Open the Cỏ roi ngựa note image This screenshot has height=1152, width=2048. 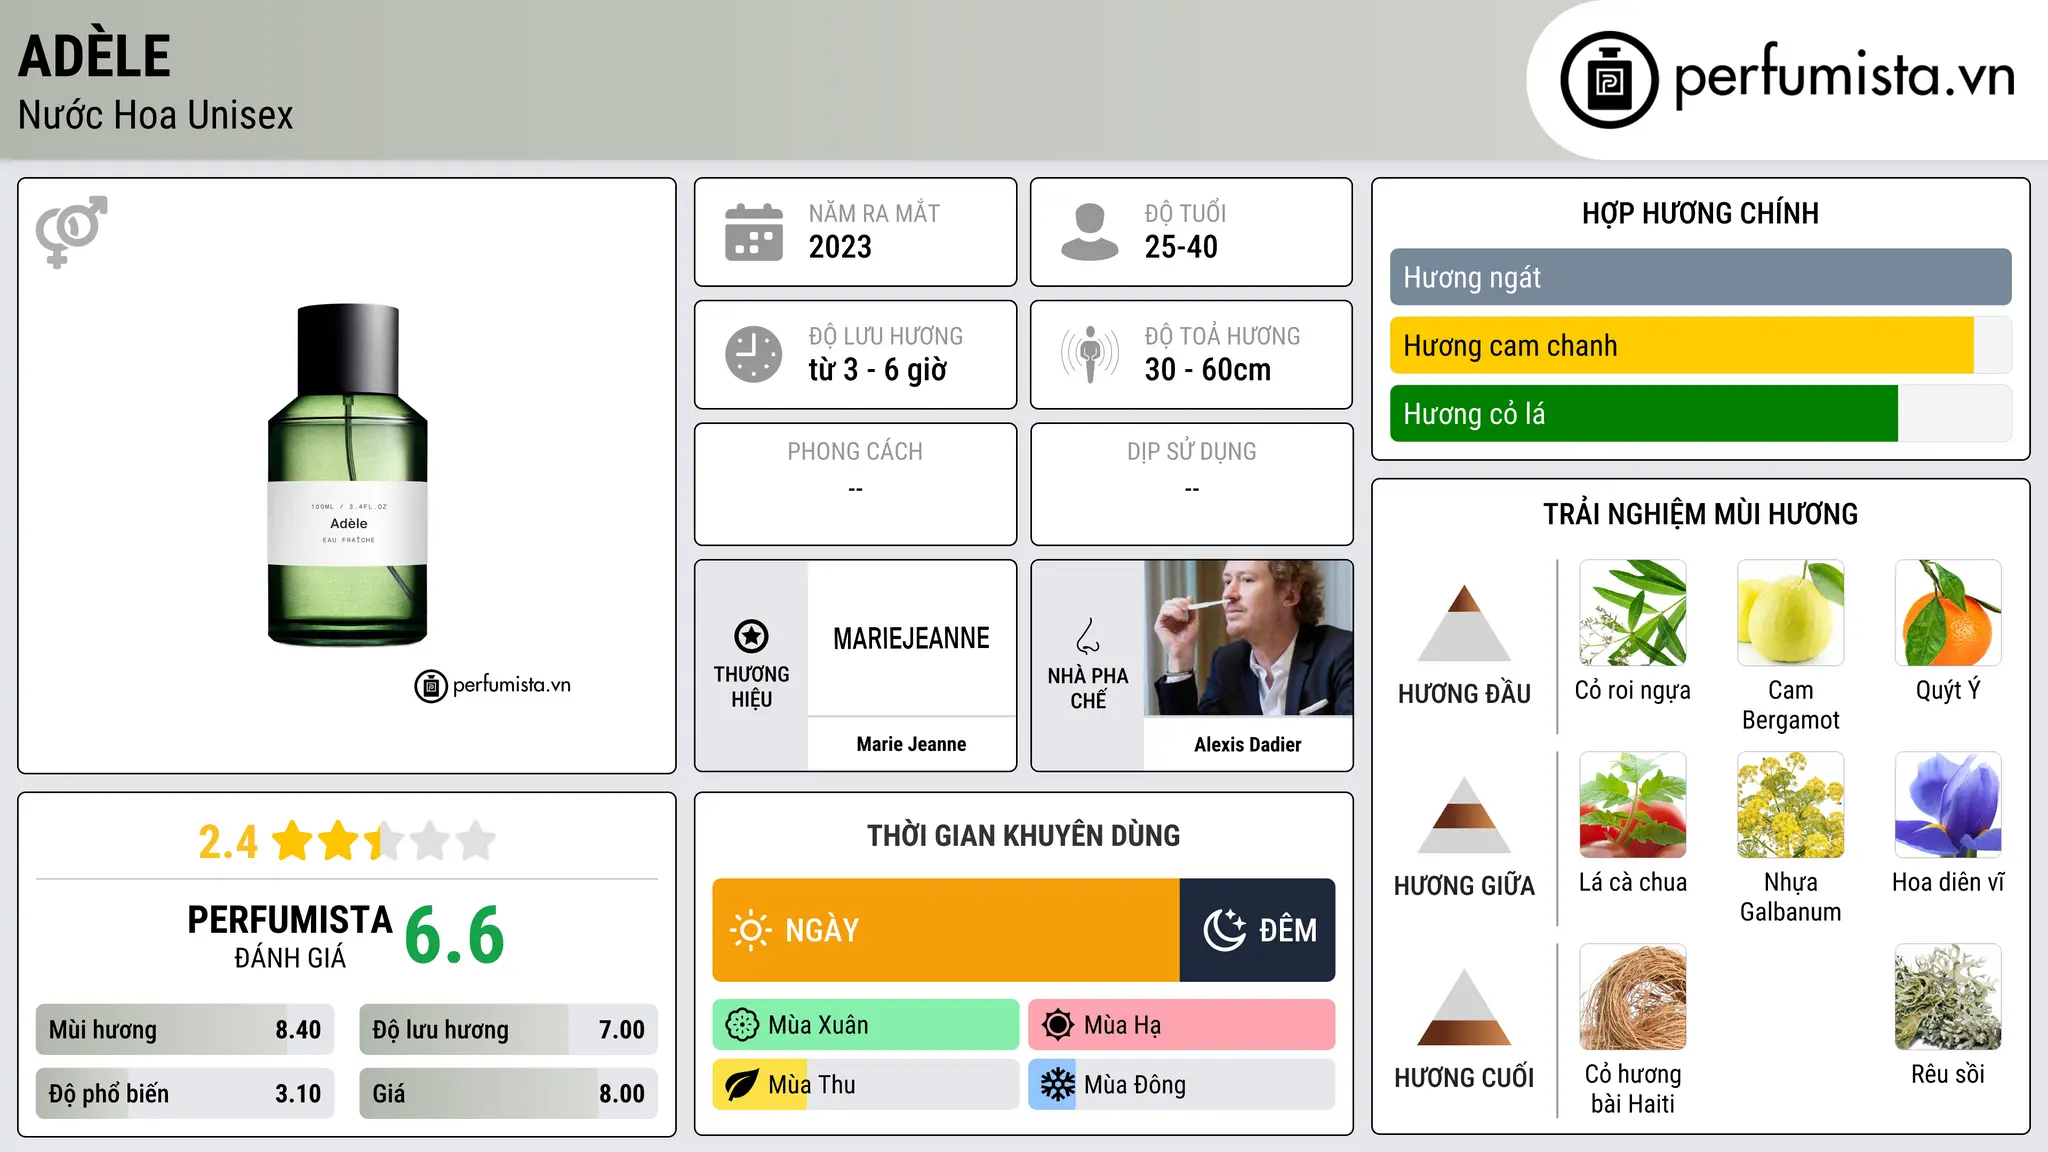(1633, 613)
